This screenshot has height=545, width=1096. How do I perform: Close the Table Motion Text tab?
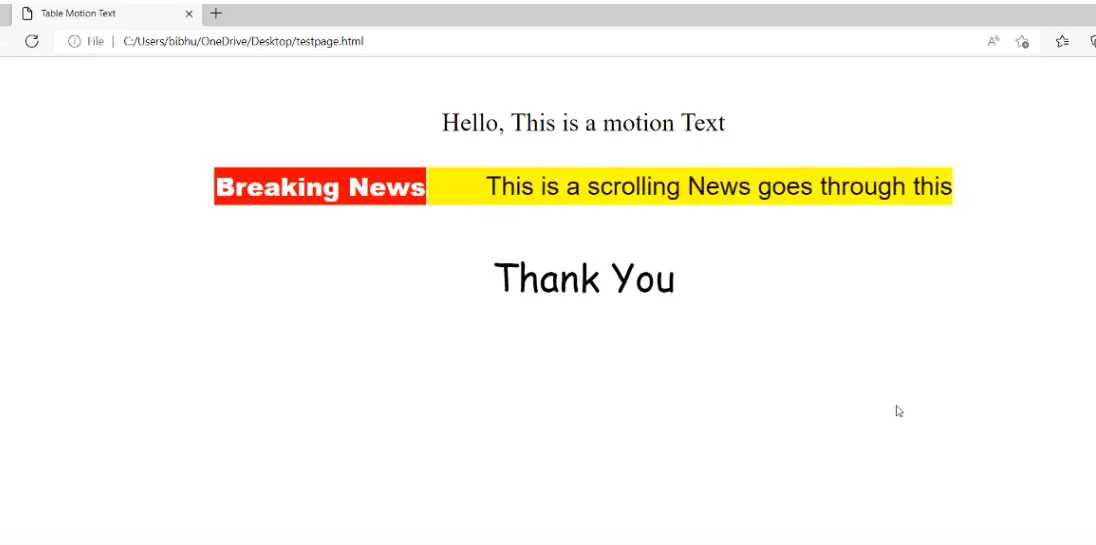(189, 13)
